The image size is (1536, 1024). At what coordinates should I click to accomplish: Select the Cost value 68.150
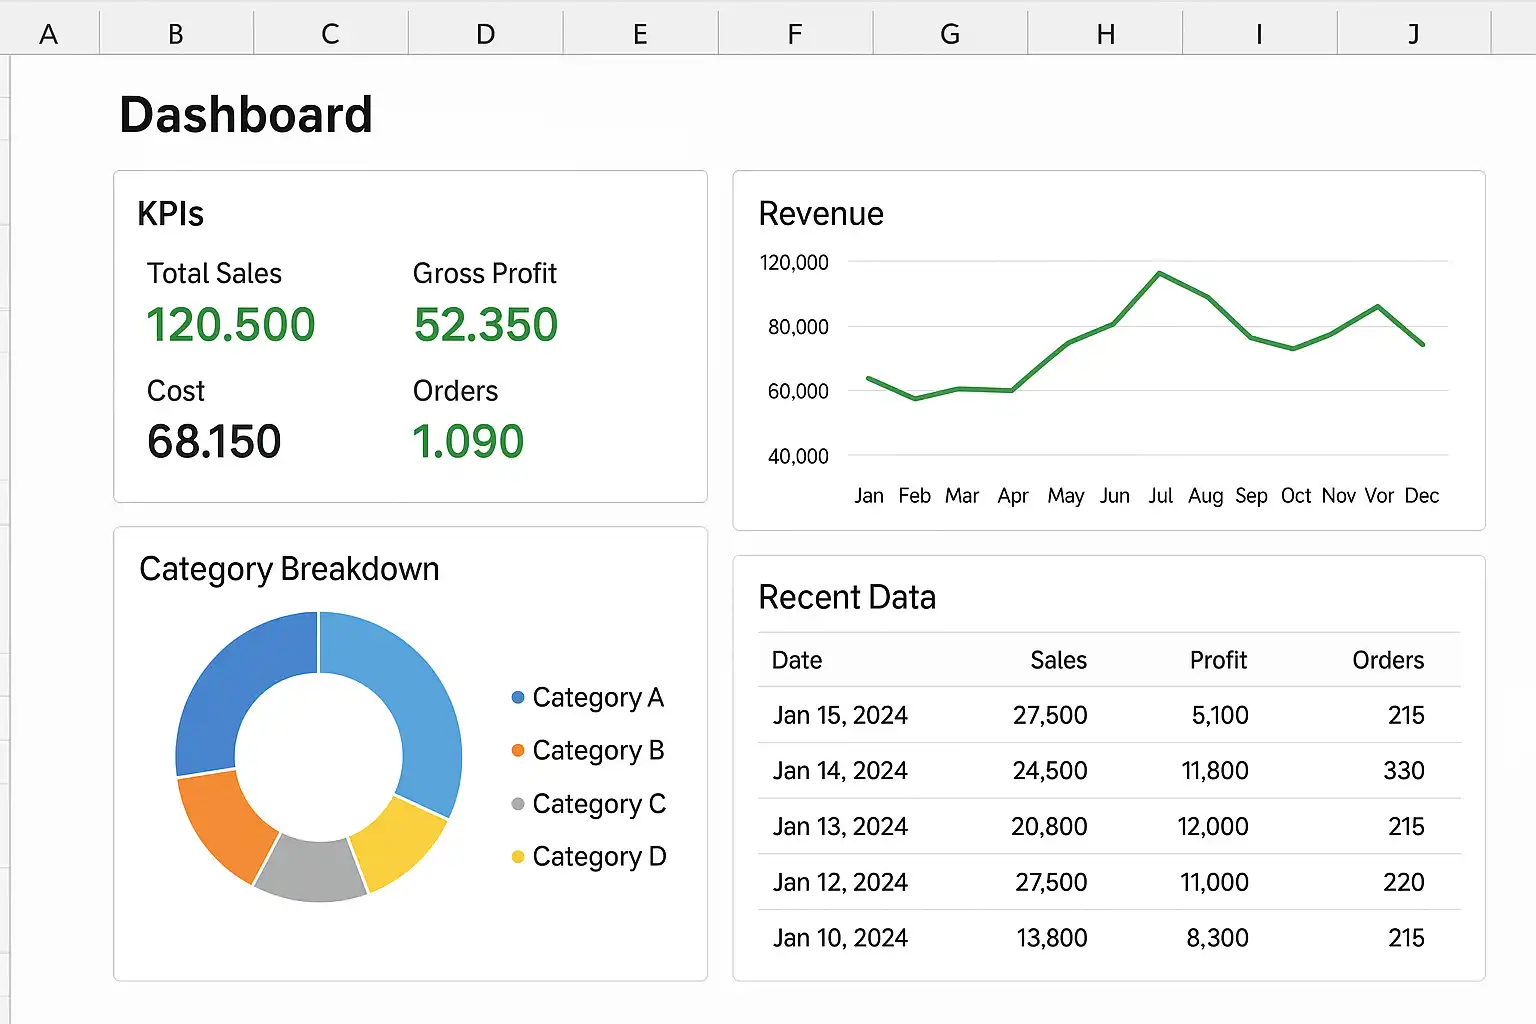214,442
